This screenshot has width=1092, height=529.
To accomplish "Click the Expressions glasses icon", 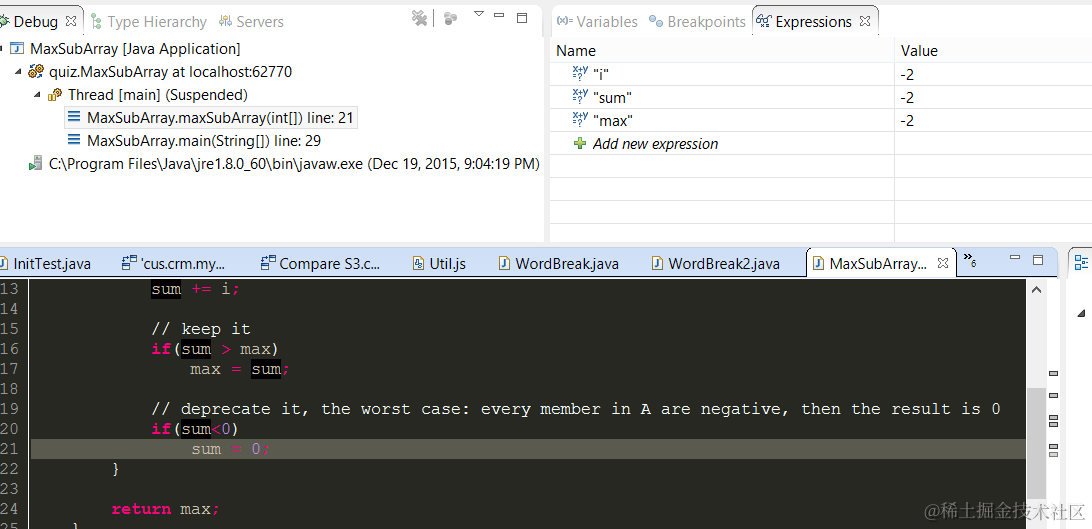I will [x=764, y=22].
